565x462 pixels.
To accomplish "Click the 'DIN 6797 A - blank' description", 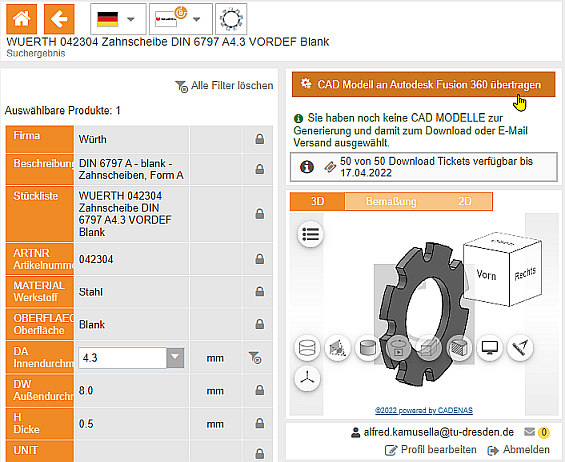I will pos(131,169).
